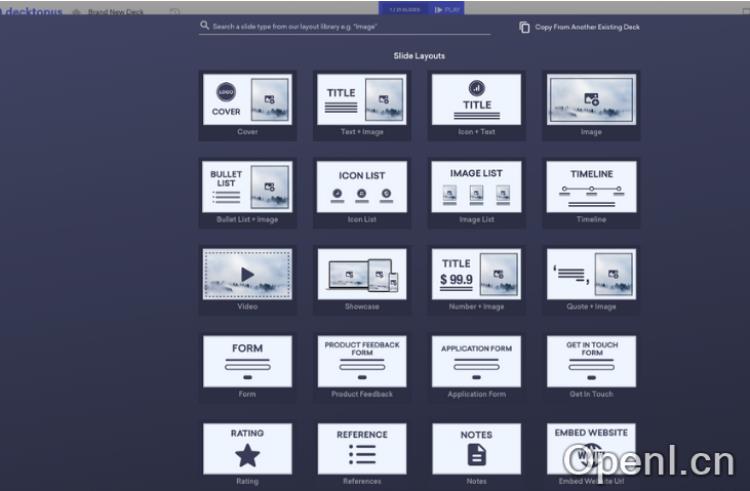Pick the Icon + Text slide layout
Screen dimensions: 750x491
click(x=476, y=100)
